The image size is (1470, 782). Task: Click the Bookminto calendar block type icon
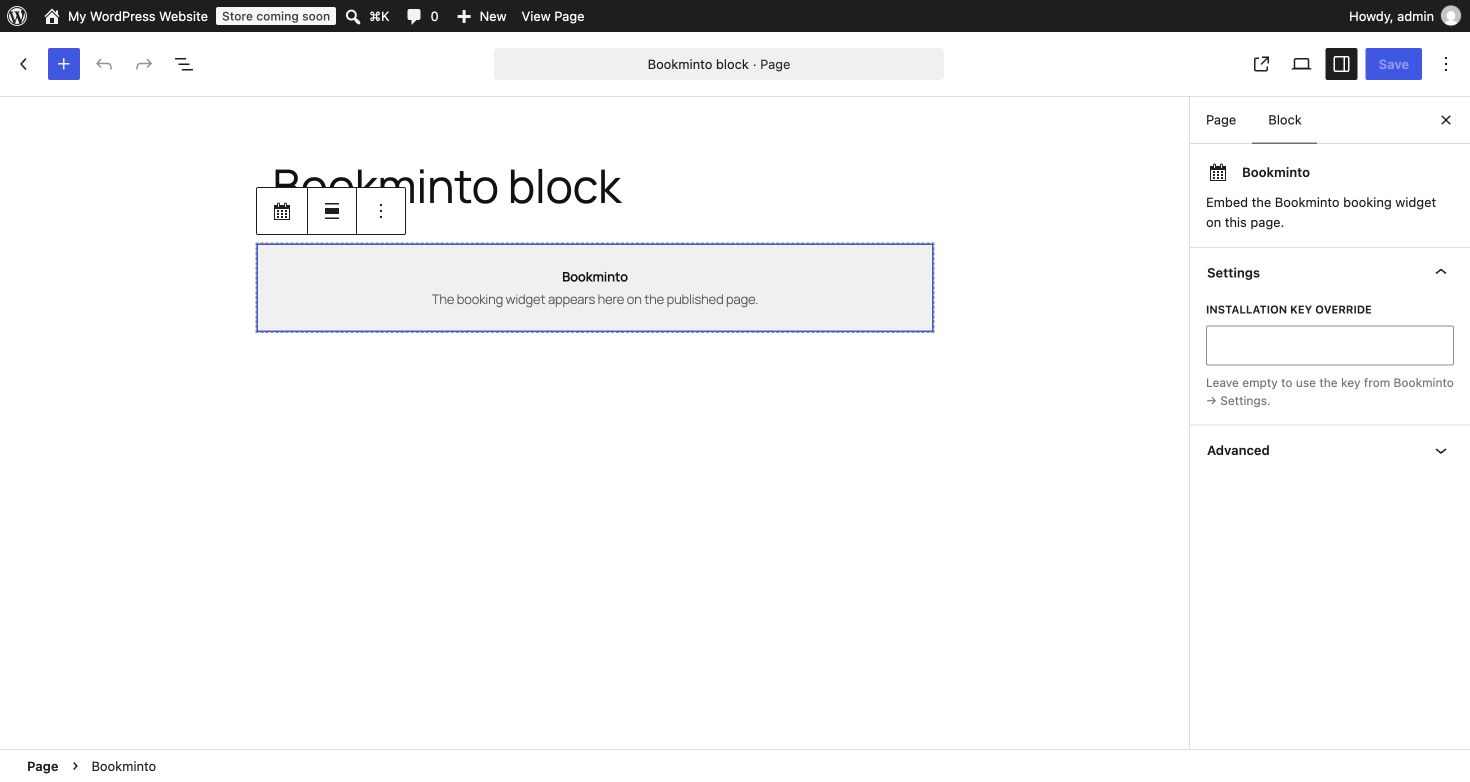(x=282, y=211)
